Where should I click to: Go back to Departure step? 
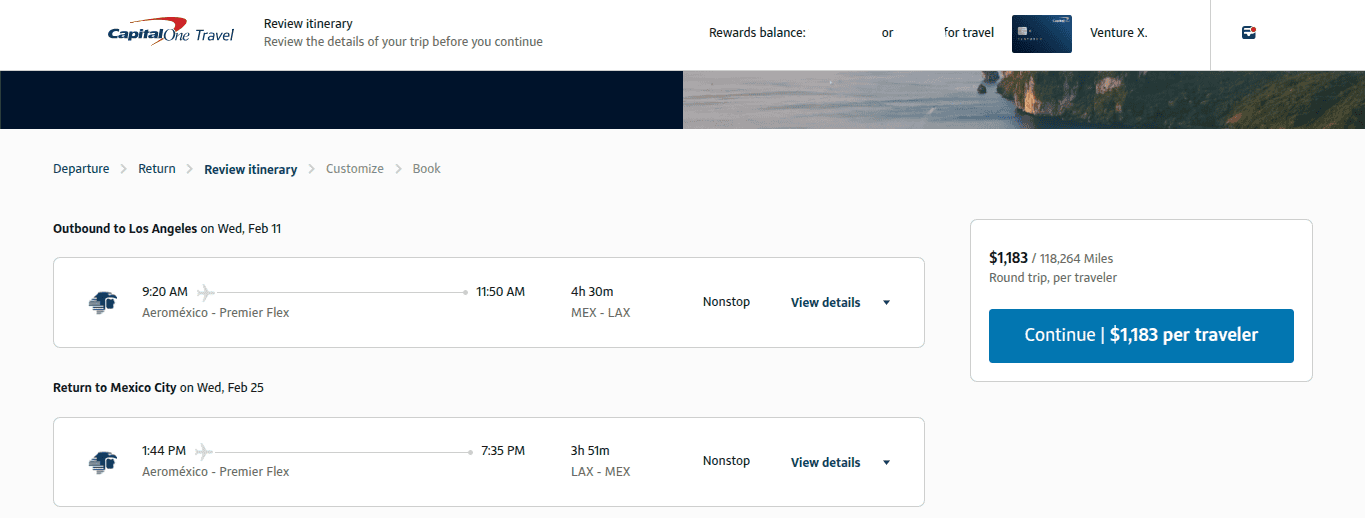(81, 169)
